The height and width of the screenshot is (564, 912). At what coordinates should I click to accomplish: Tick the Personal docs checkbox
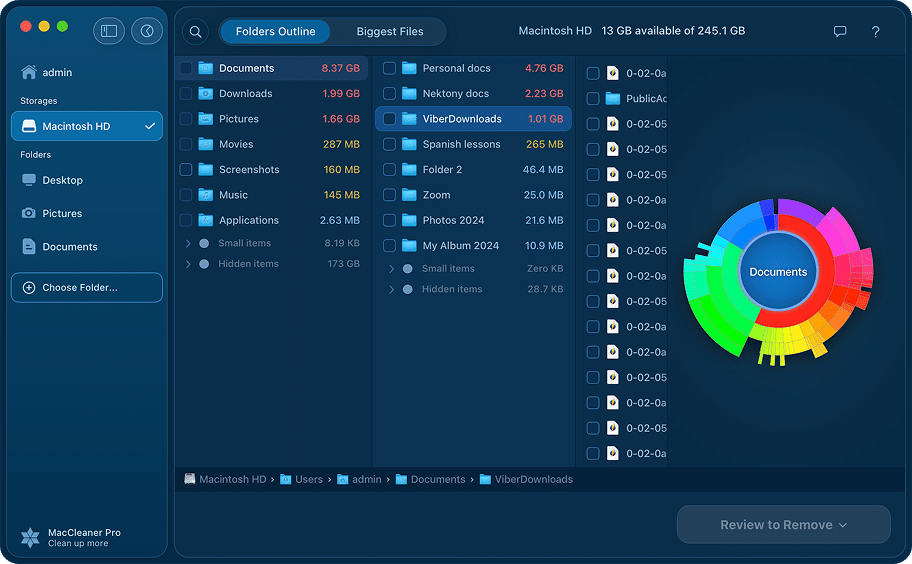[390, 69]
